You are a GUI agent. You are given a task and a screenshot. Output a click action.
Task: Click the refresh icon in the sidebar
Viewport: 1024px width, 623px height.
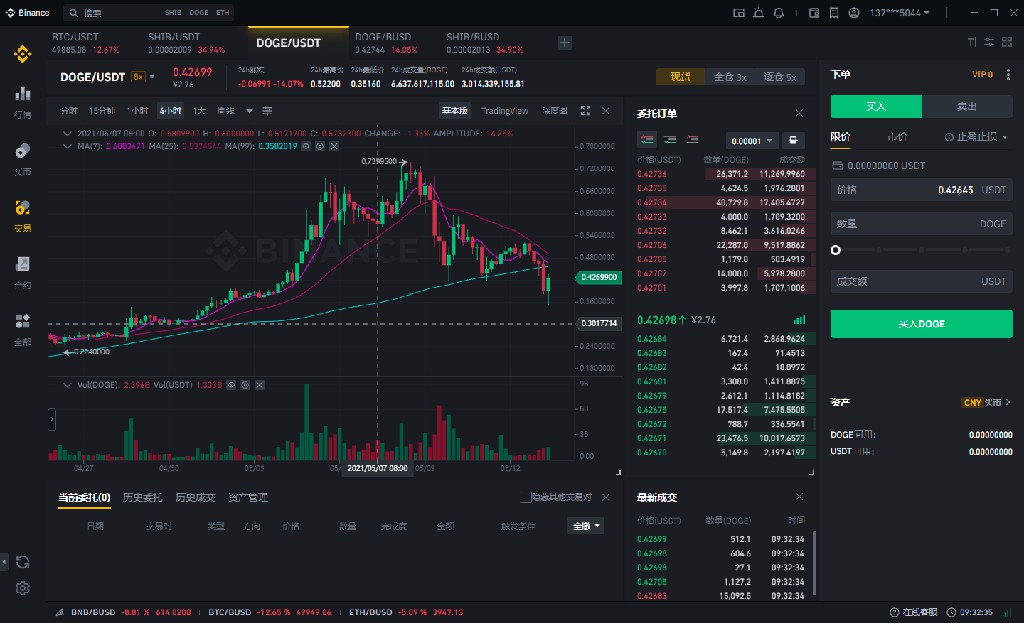22,562
